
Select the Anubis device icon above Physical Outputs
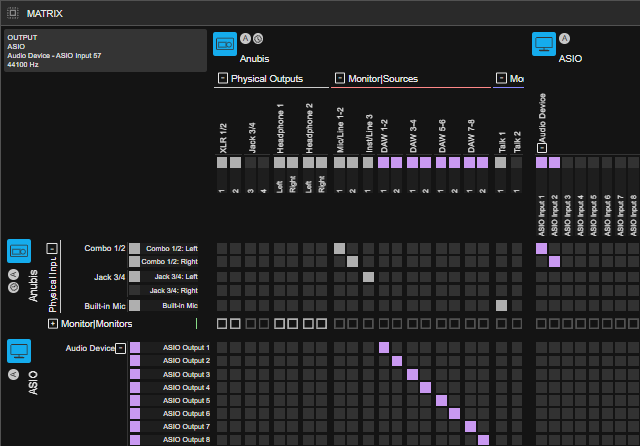pos(225,44)
